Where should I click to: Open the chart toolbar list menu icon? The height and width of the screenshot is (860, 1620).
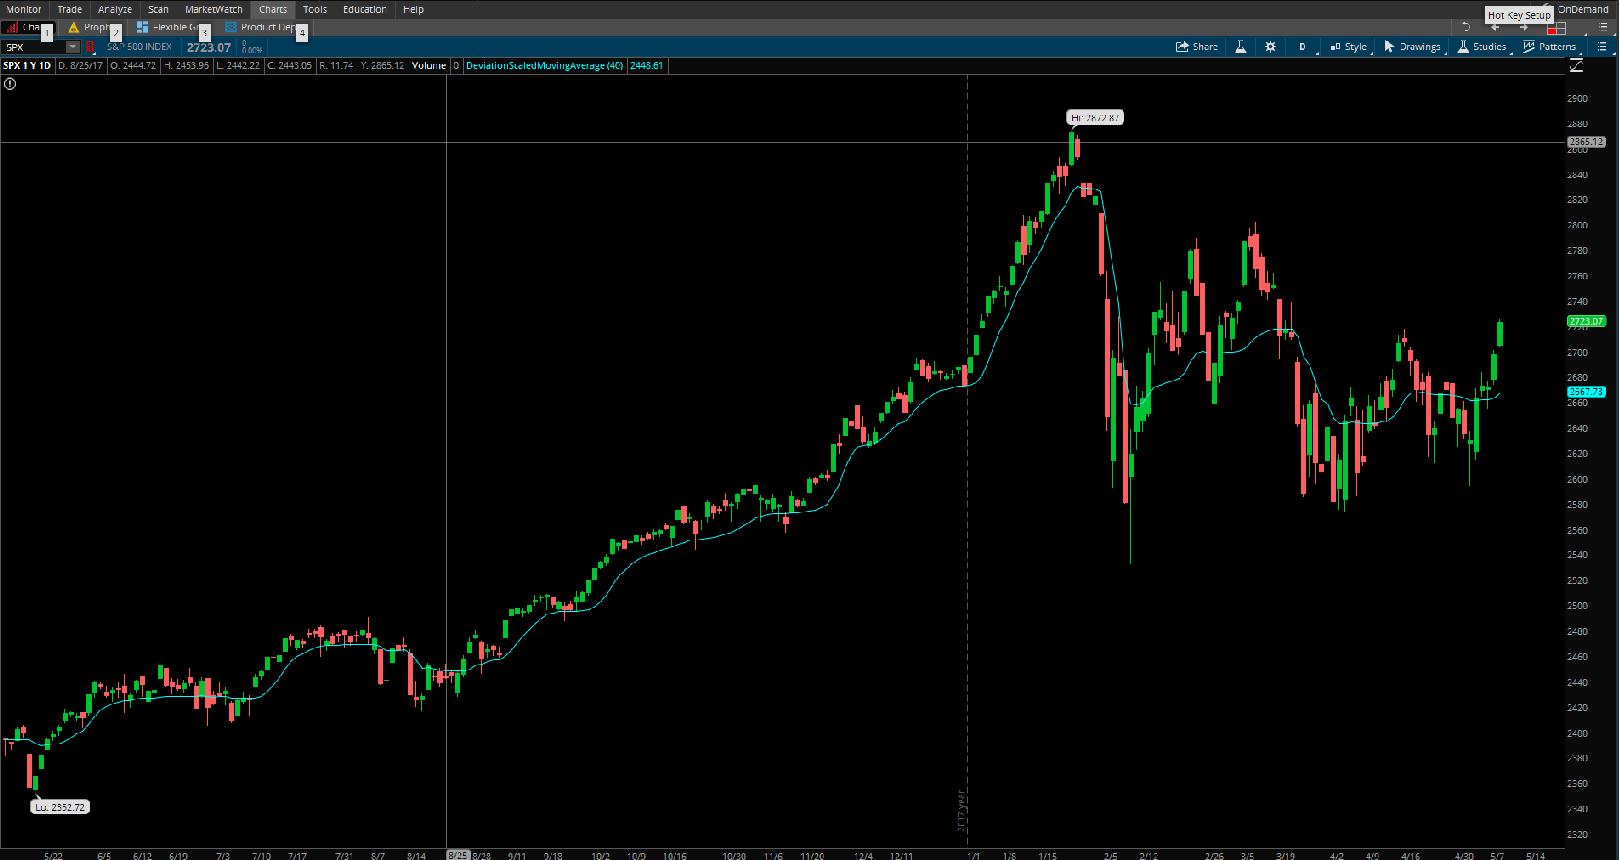(x=1602, y=47)
